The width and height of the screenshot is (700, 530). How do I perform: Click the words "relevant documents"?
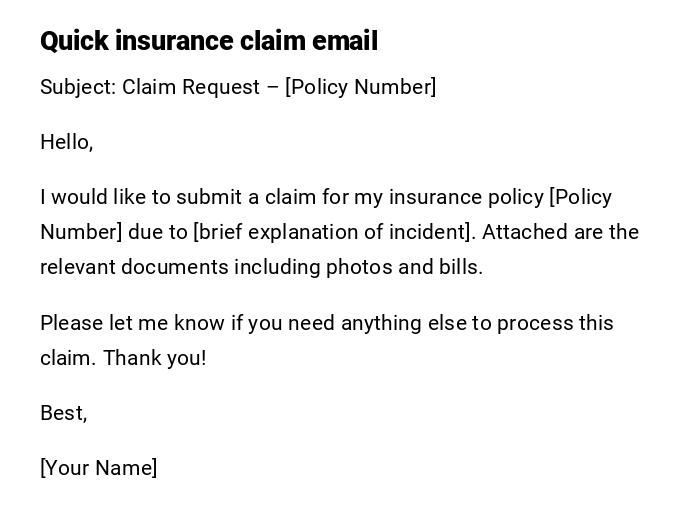134,267
